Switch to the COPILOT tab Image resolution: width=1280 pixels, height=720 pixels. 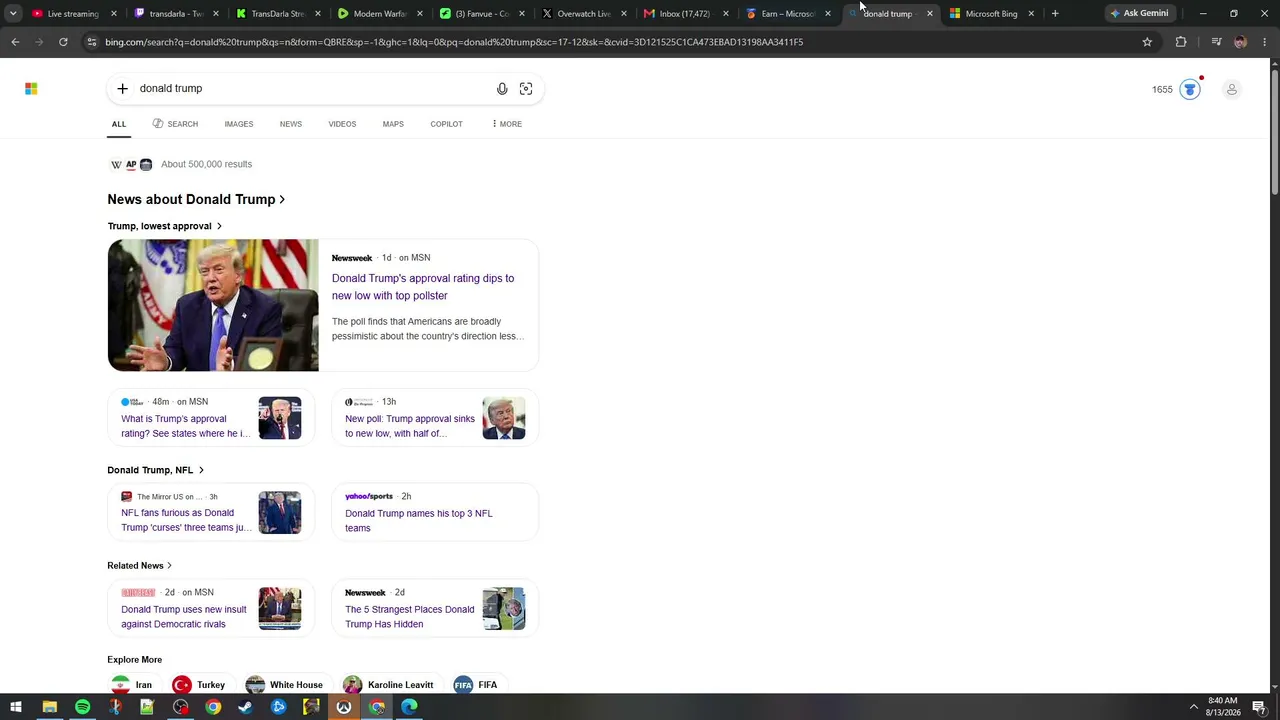[446, 124]
